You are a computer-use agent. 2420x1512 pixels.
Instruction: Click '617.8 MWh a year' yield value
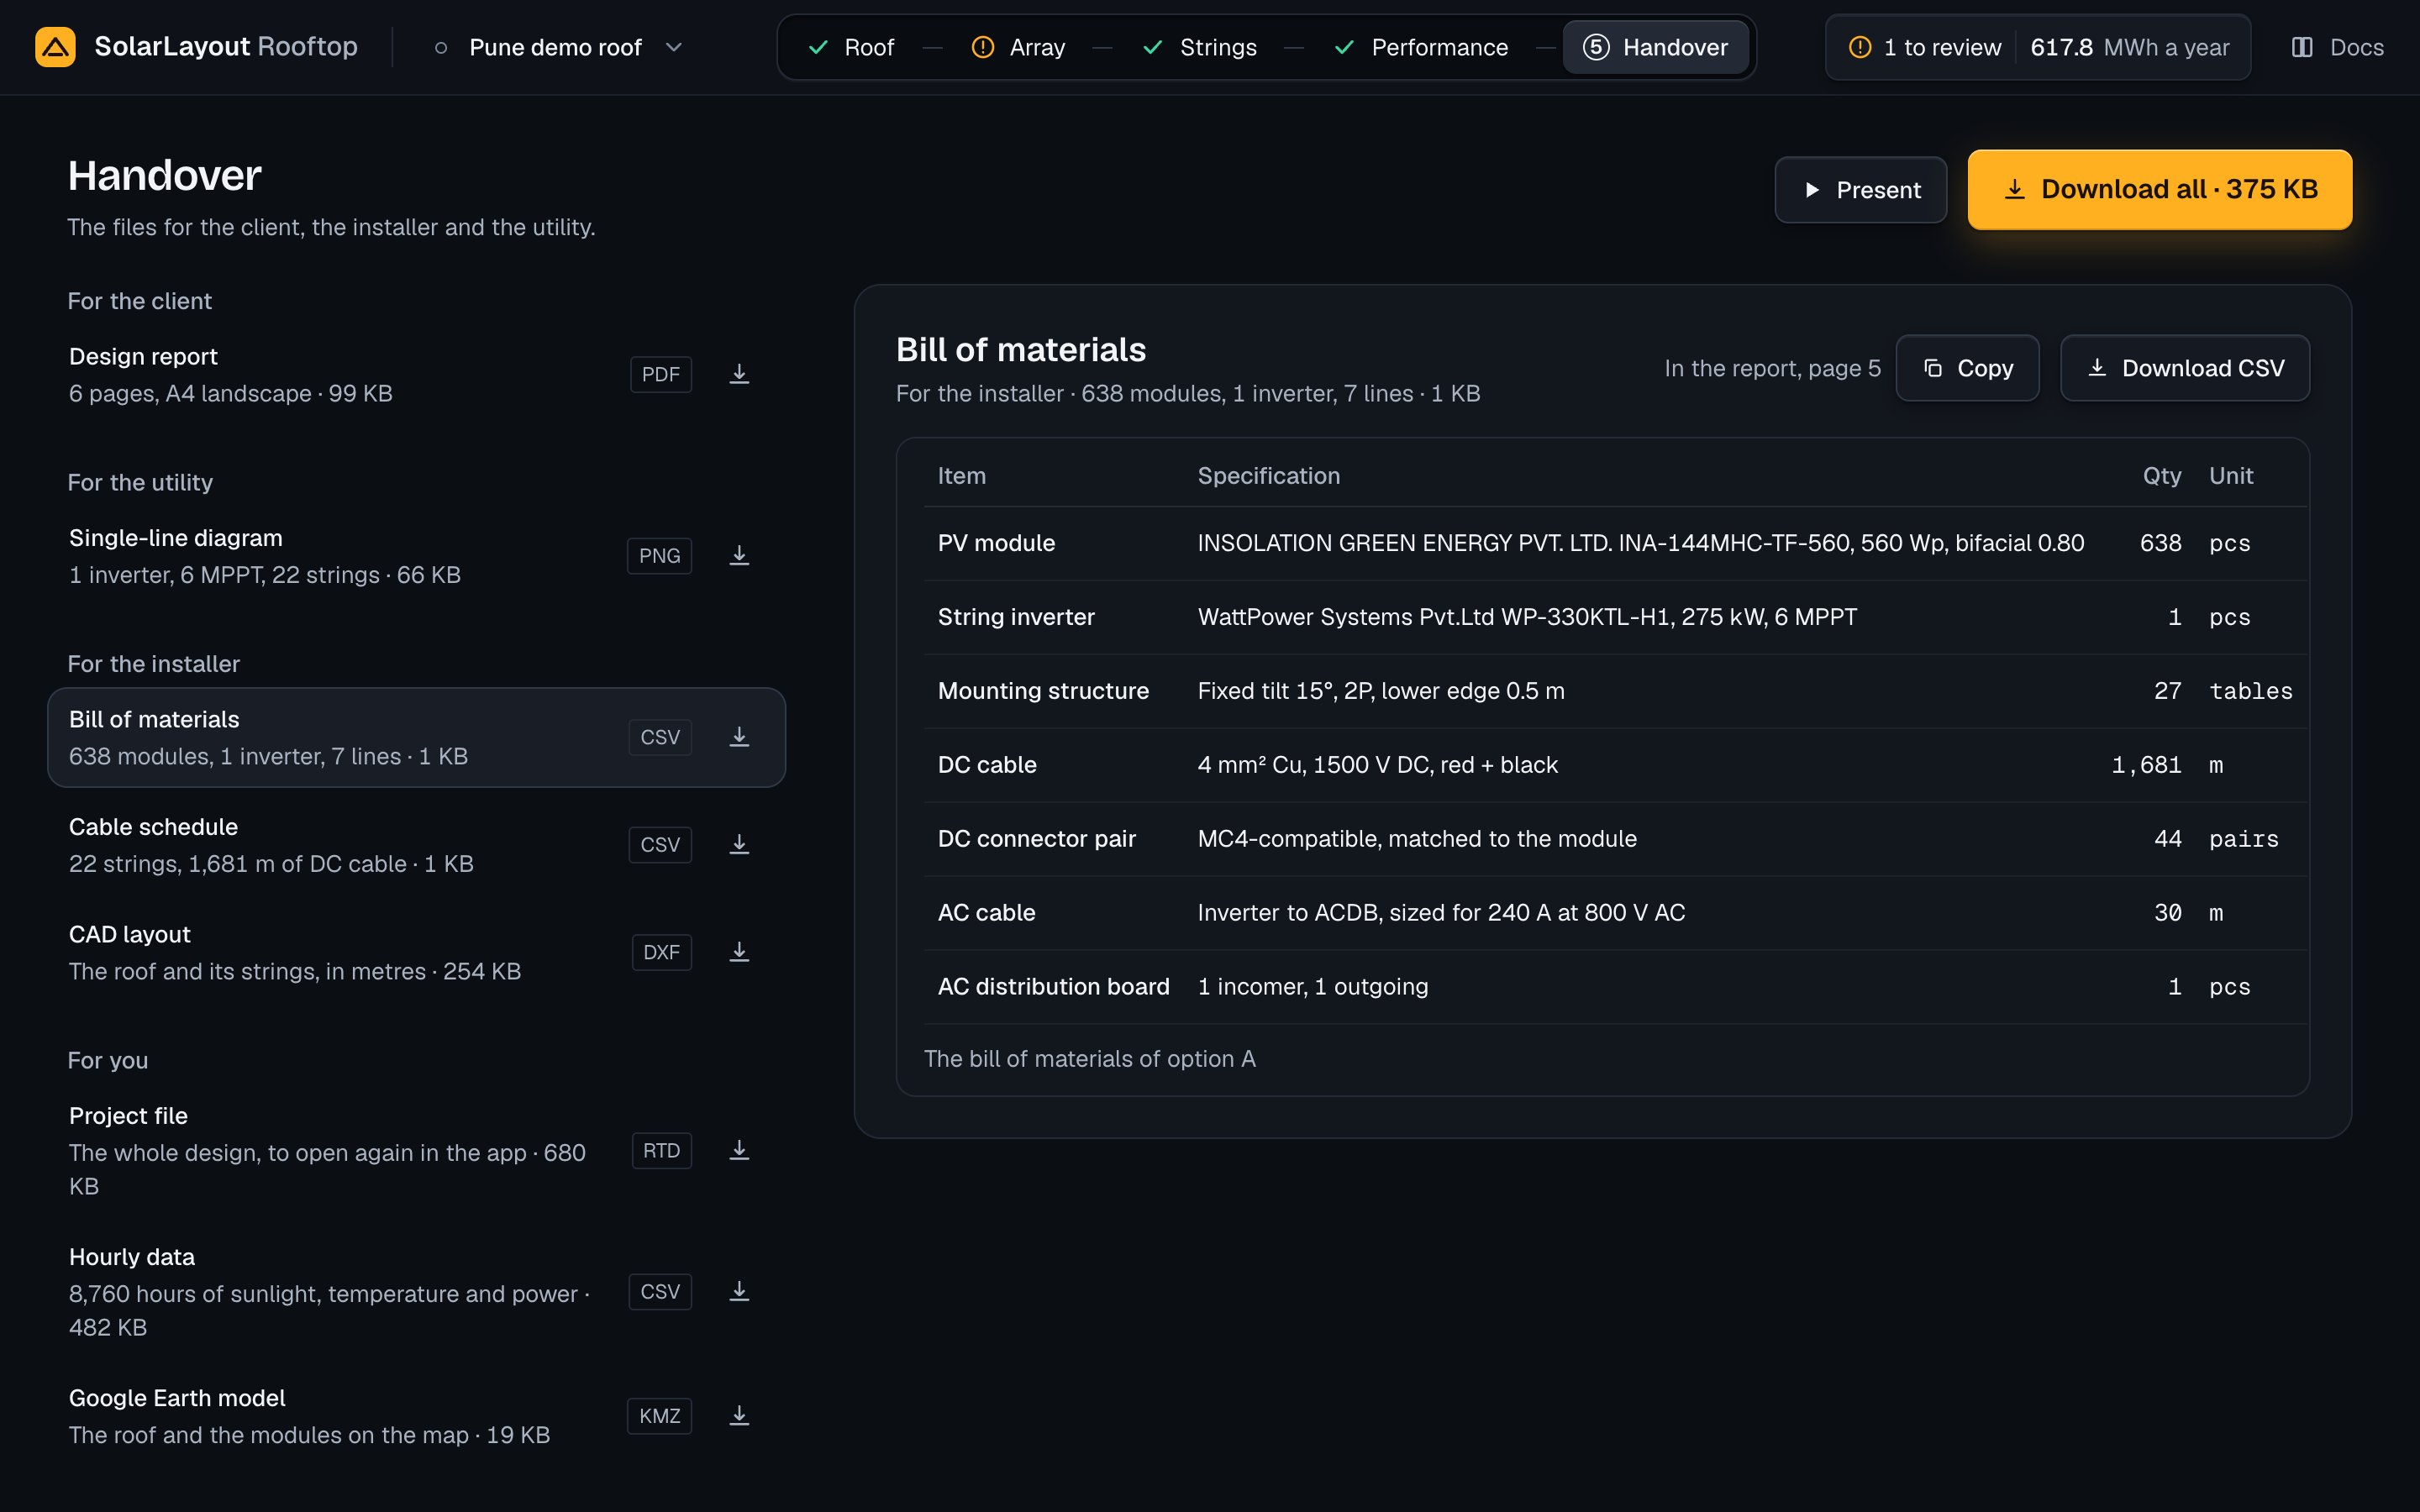[x=2129, y=47]
